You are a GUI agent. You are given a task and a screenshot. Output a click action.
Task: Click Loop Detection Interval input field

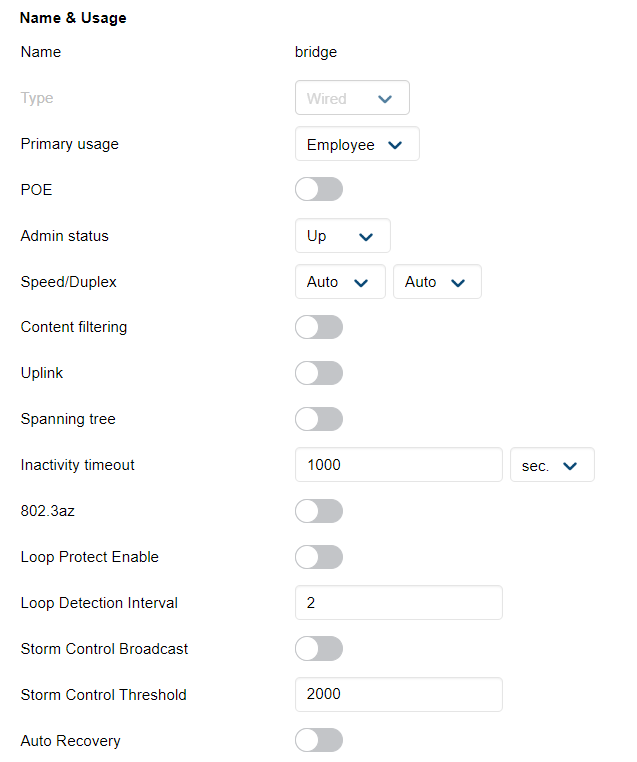[398, 603]
